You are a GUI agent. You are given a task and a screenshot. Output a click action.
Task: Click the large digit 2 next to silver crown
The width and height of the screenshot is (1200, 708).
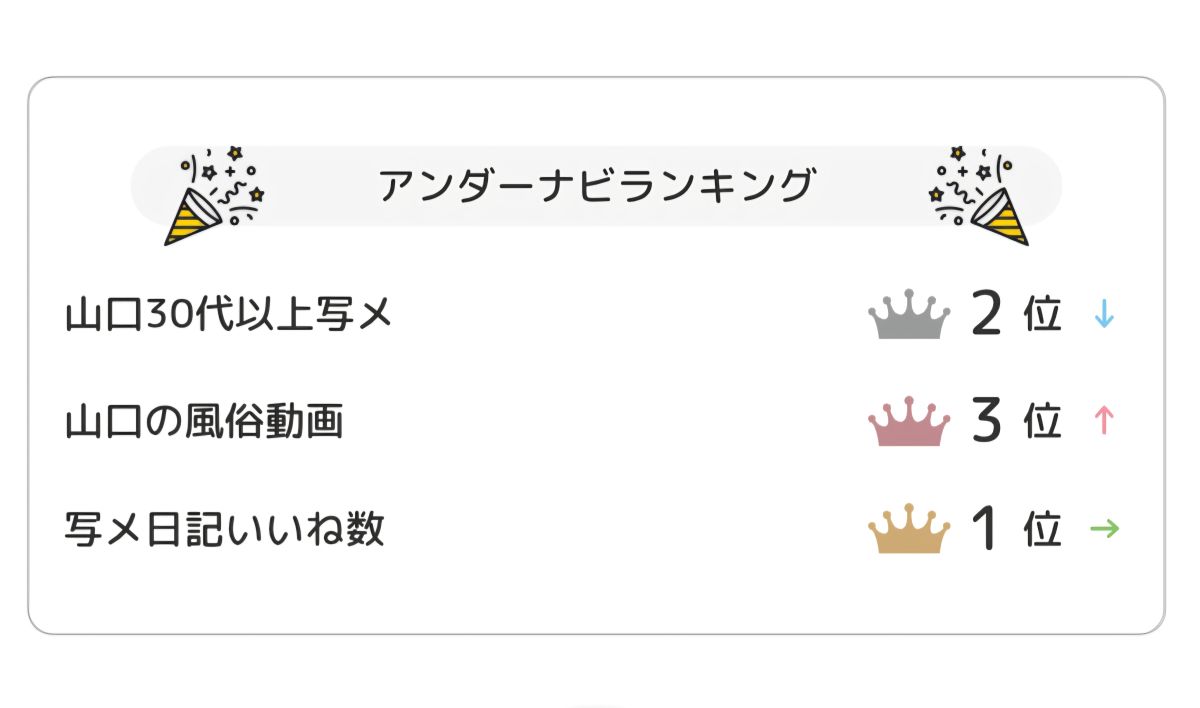point(986,315)
